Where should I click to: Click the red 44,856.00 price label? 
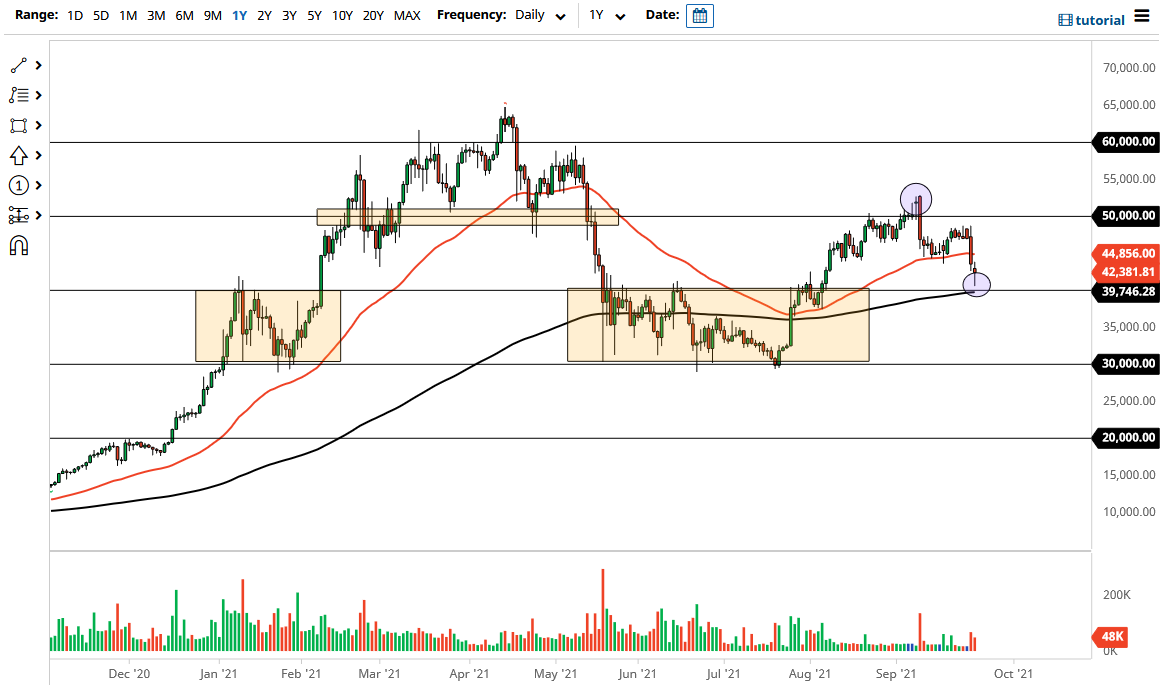tap(1127, 254)
